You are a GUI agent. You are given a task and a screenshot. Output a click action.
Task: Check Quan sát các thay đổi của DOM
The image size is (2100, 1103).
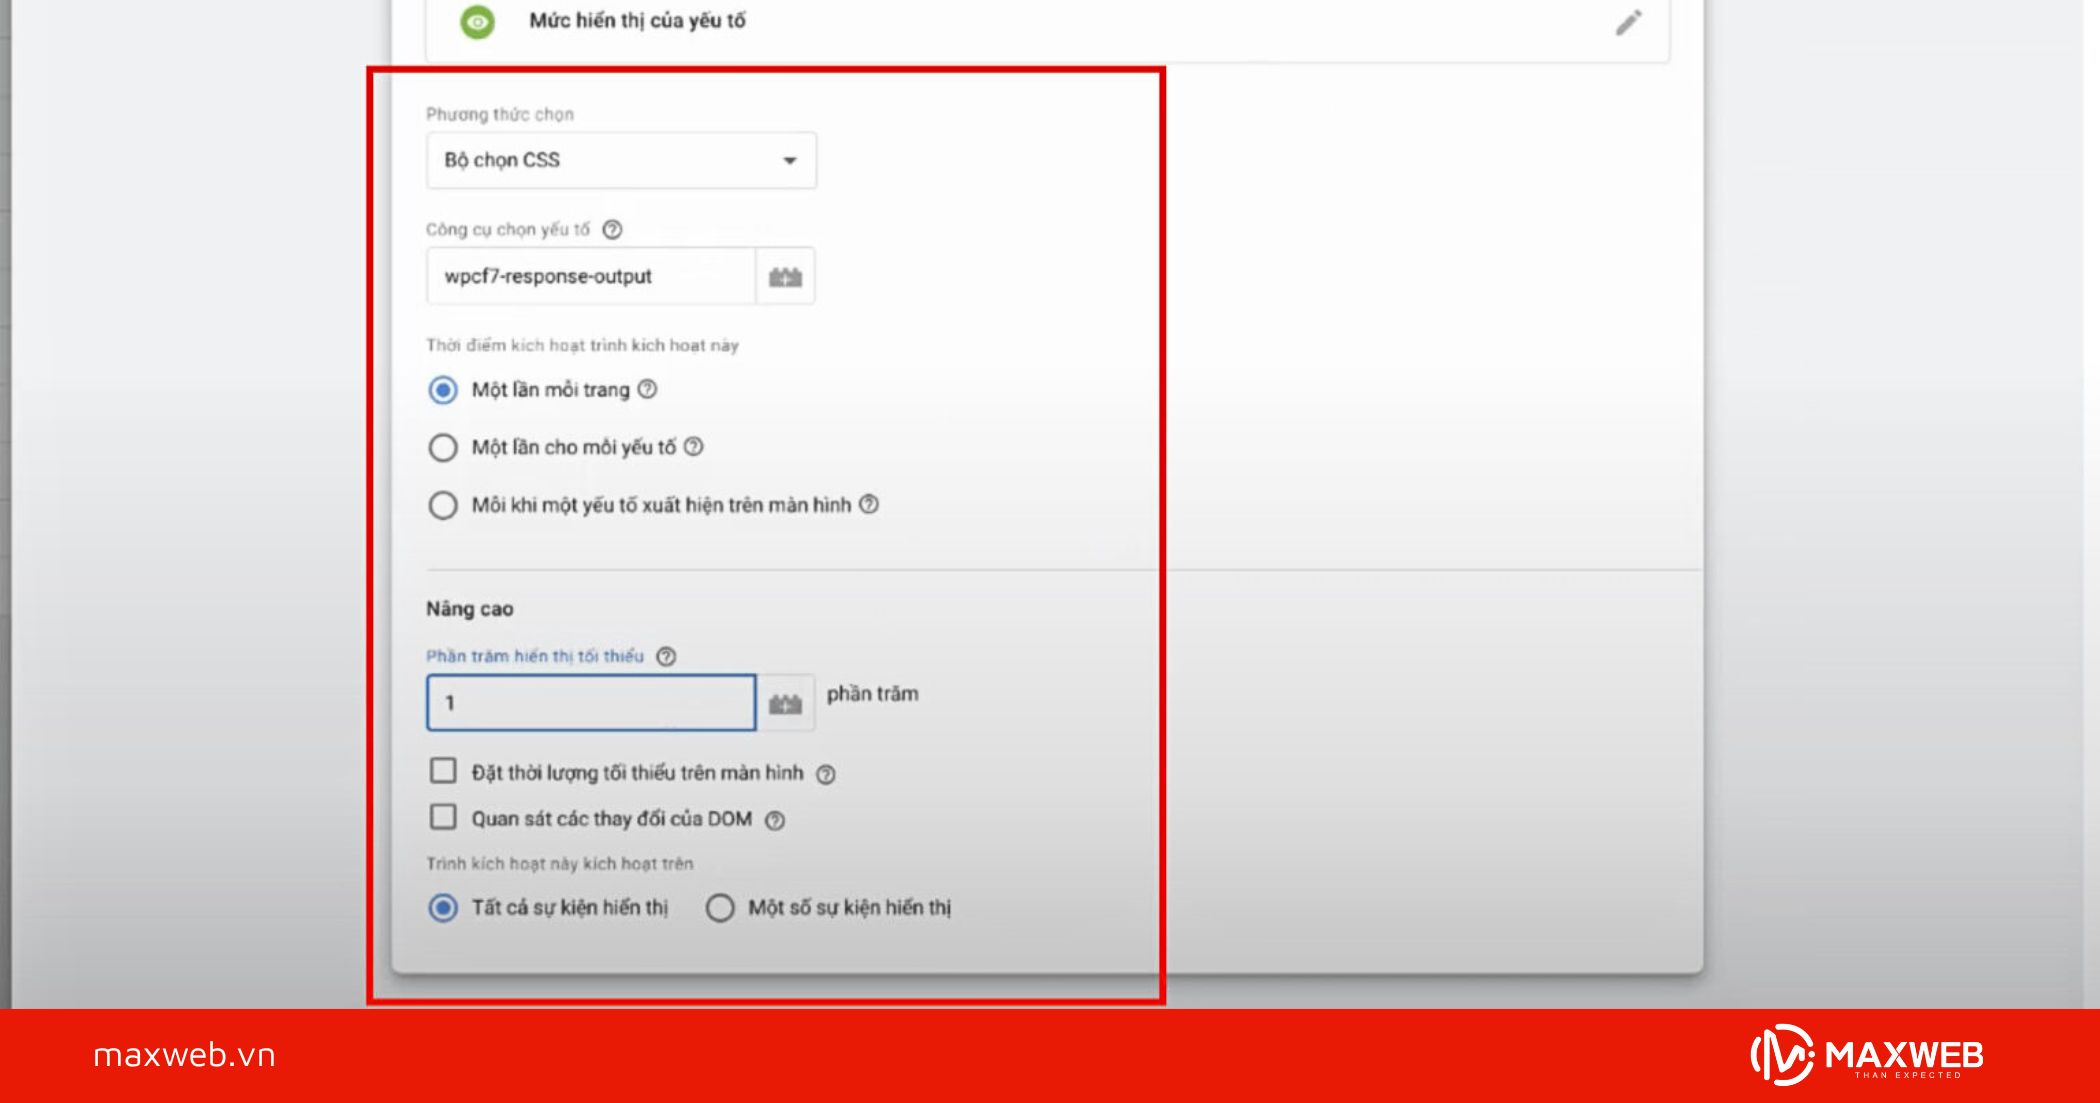point(443,817)
